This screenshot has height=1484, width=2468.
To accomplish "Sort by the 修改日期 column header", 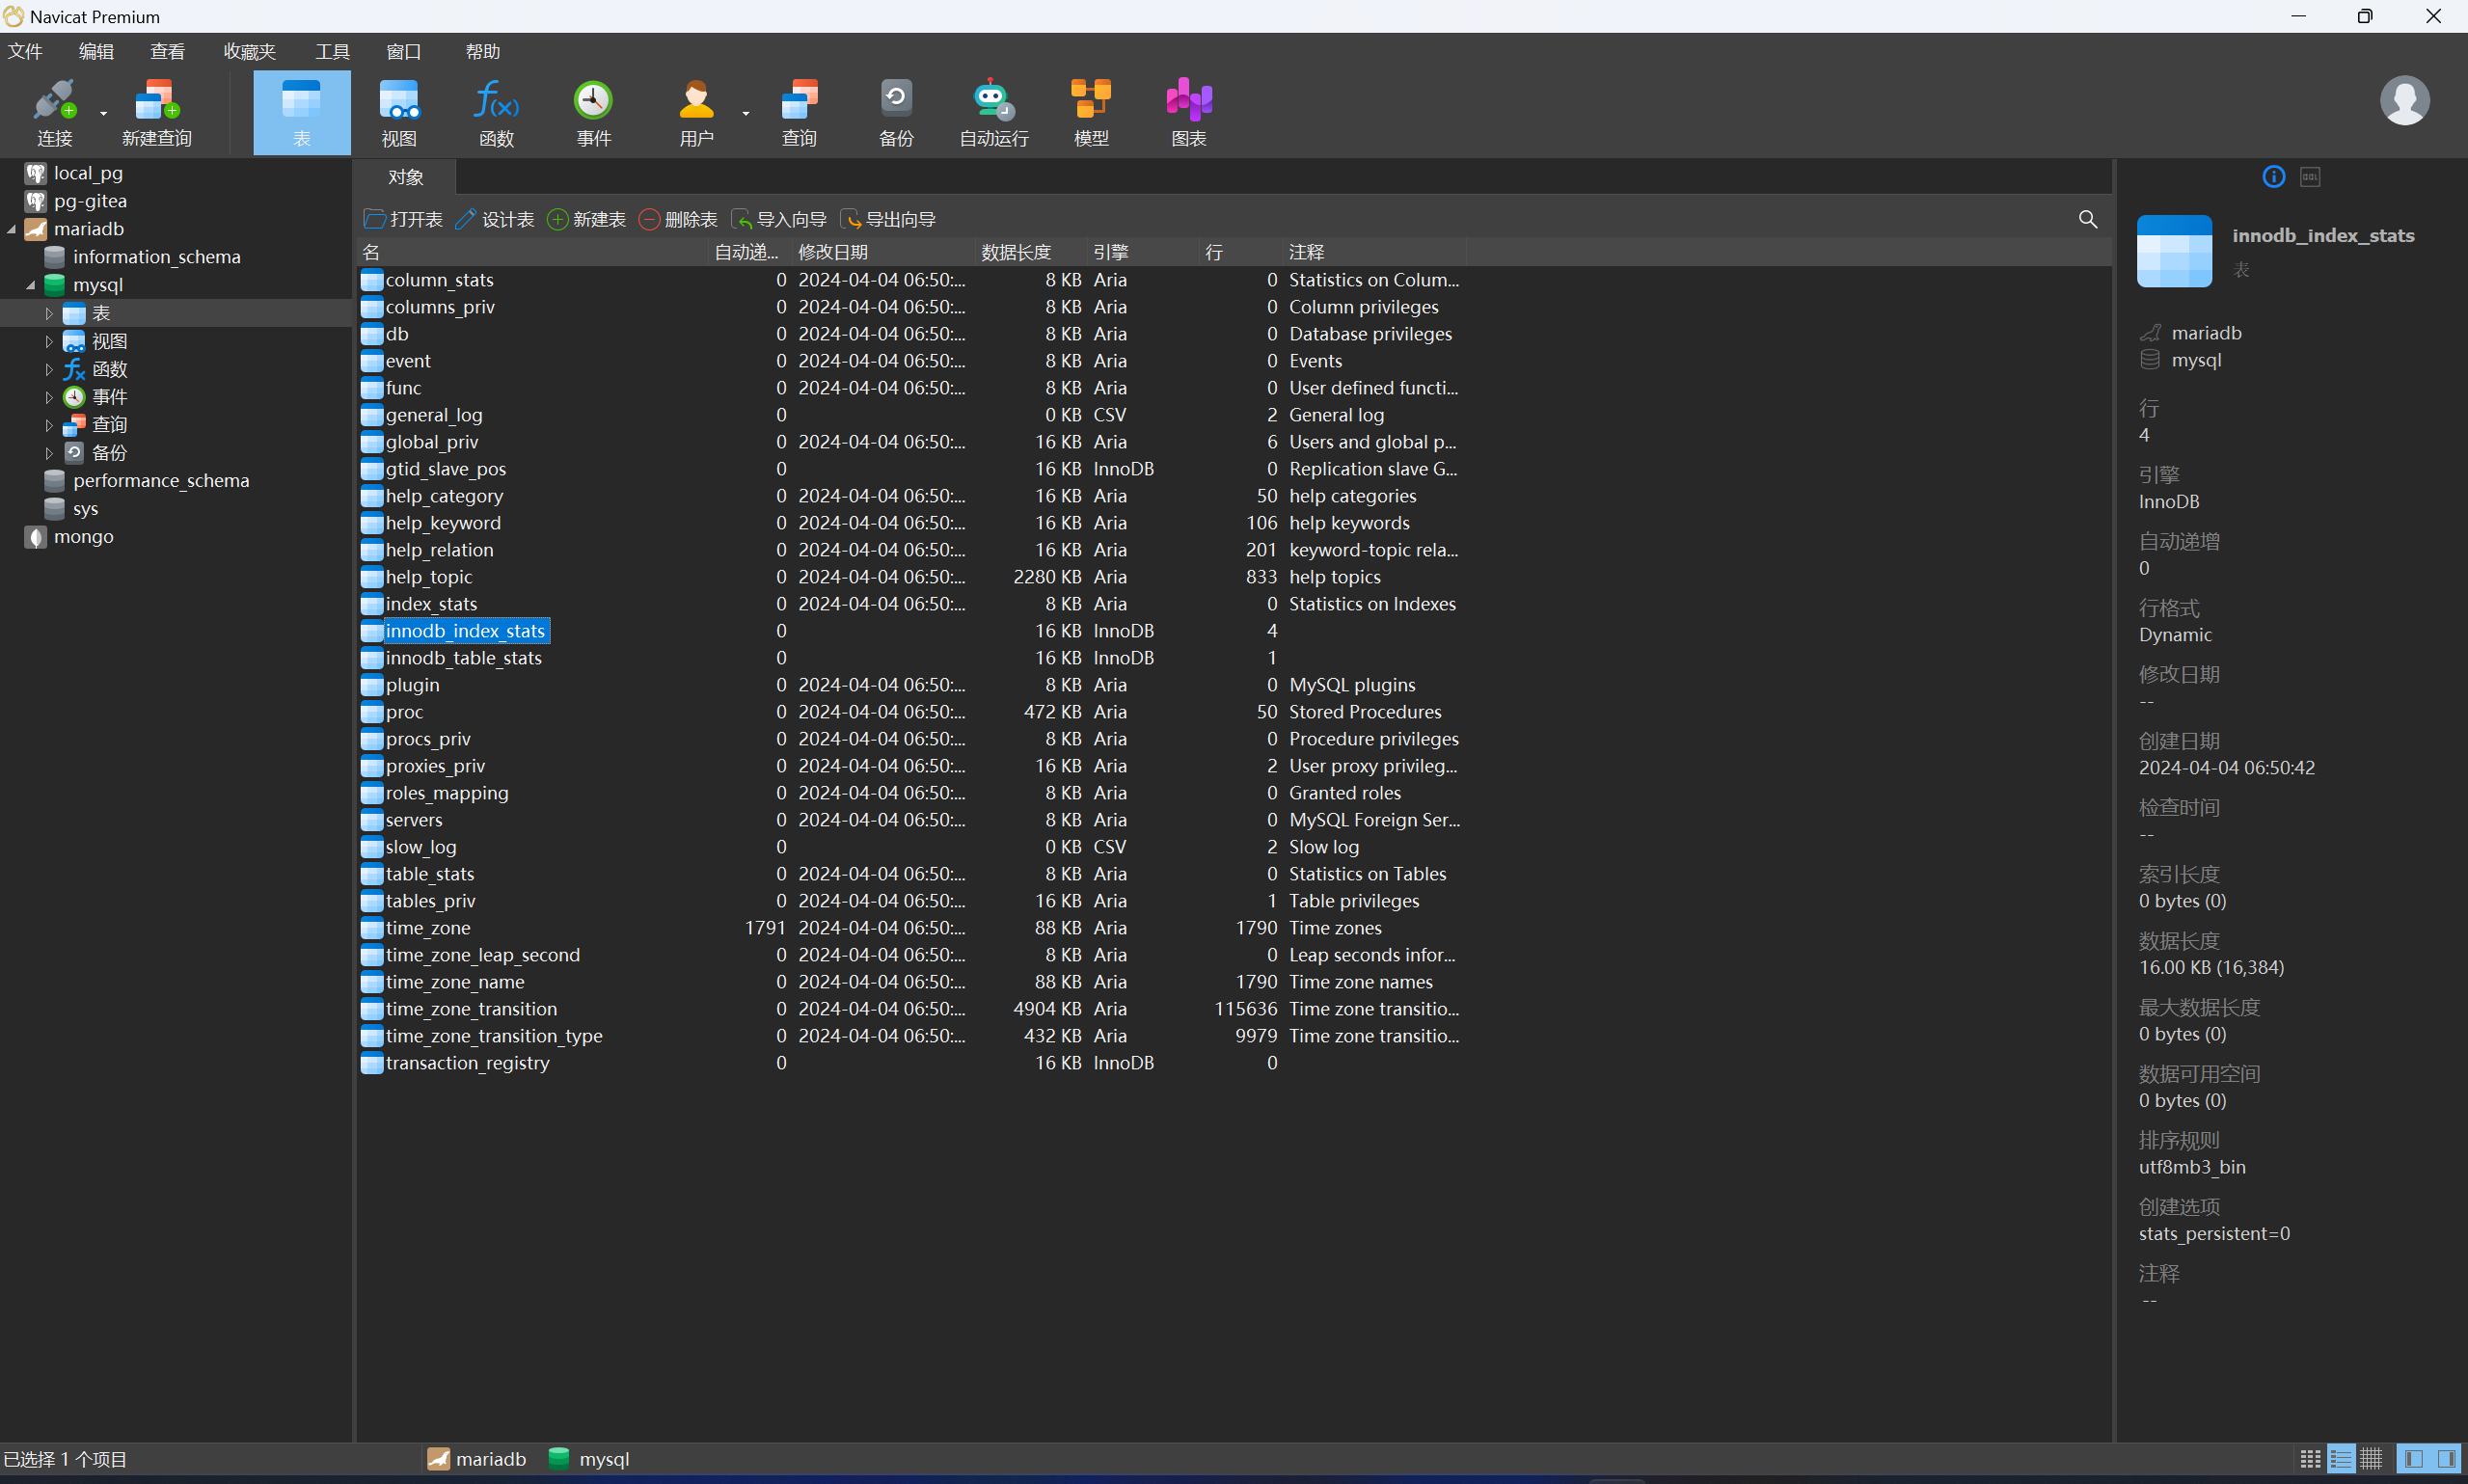I will (884, 252).
